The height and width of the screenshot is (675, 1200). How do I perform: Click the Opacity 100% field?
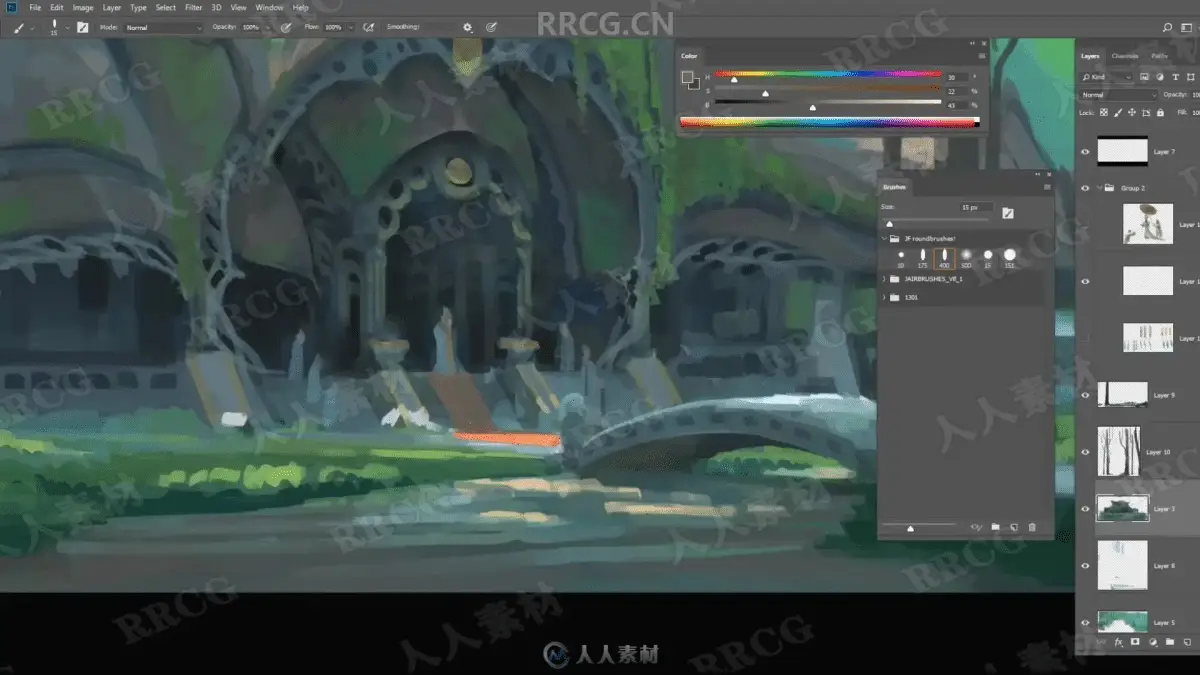(x=250, y=27)
